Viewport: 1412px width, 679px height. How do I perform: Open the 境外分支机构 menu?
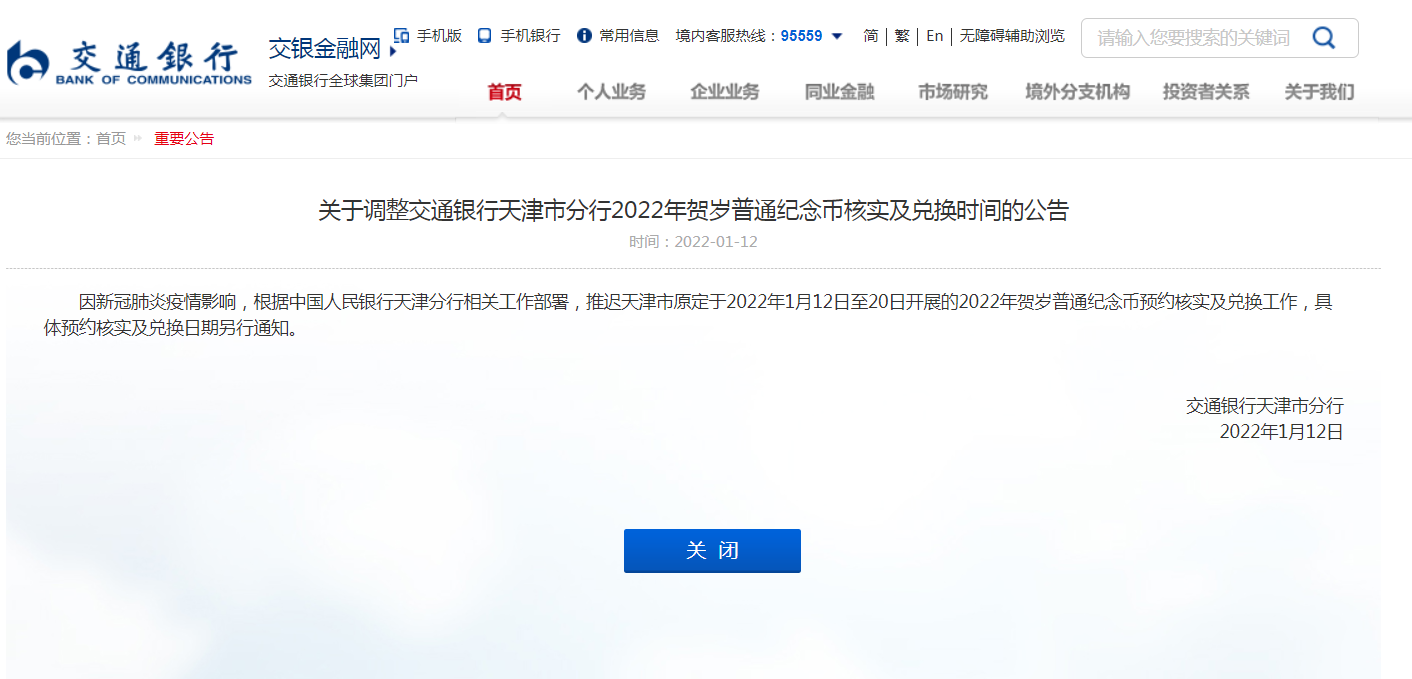click(1078, 92)
